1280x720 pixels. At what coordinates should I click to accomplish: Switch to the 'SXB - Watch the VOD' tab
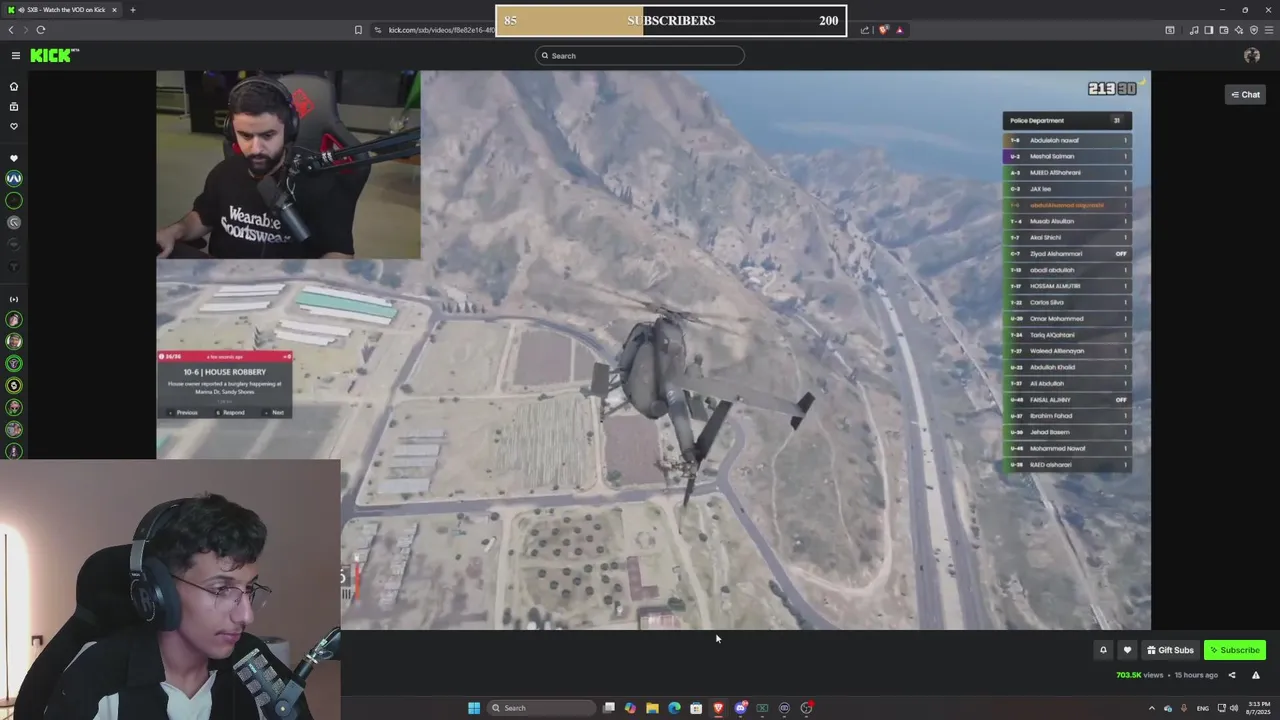[62, 10]
